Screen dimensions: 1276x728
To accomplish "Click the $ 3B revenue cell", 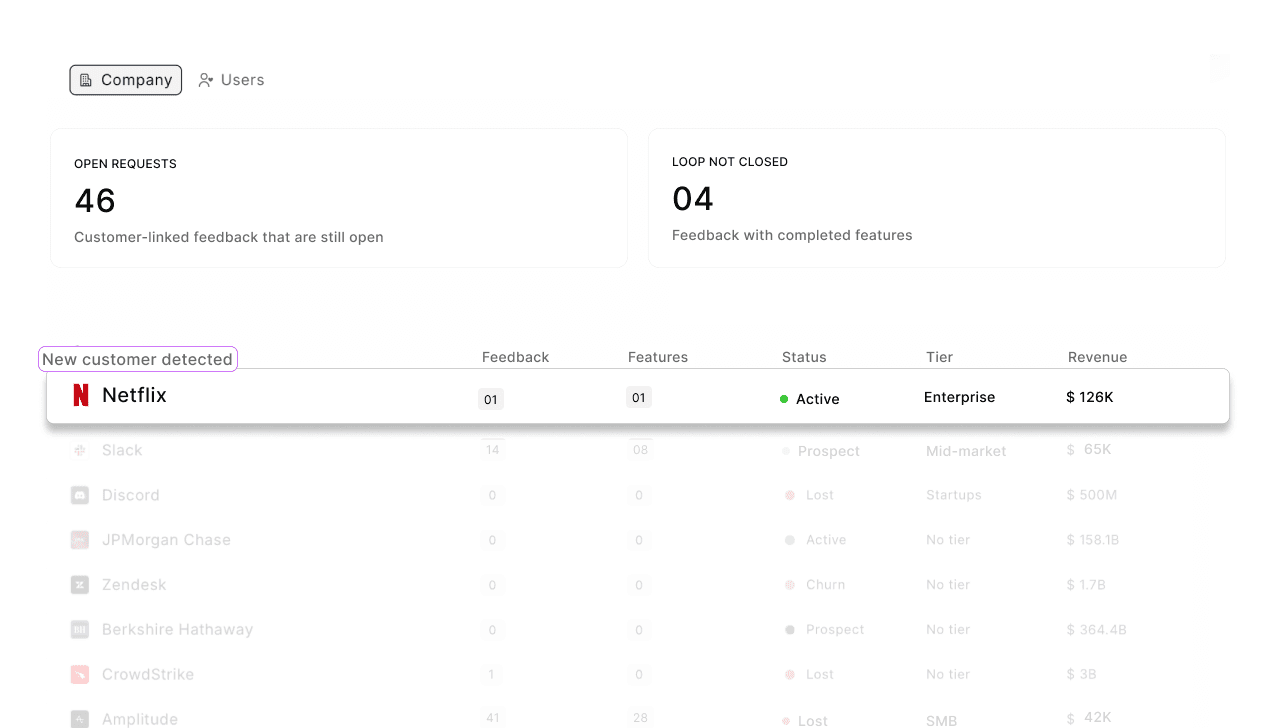I will click(1082, 675).
